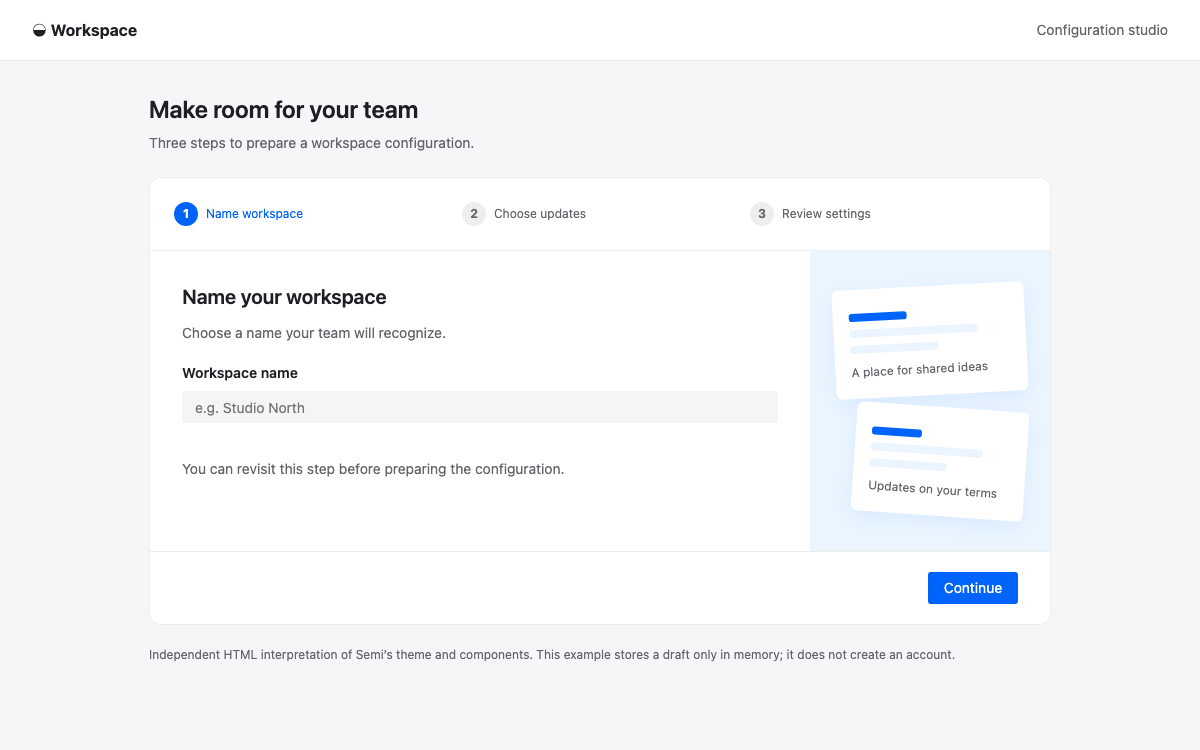
Task: Click the Workspace half-circle logo icon
Action: [x=39, y=31]
